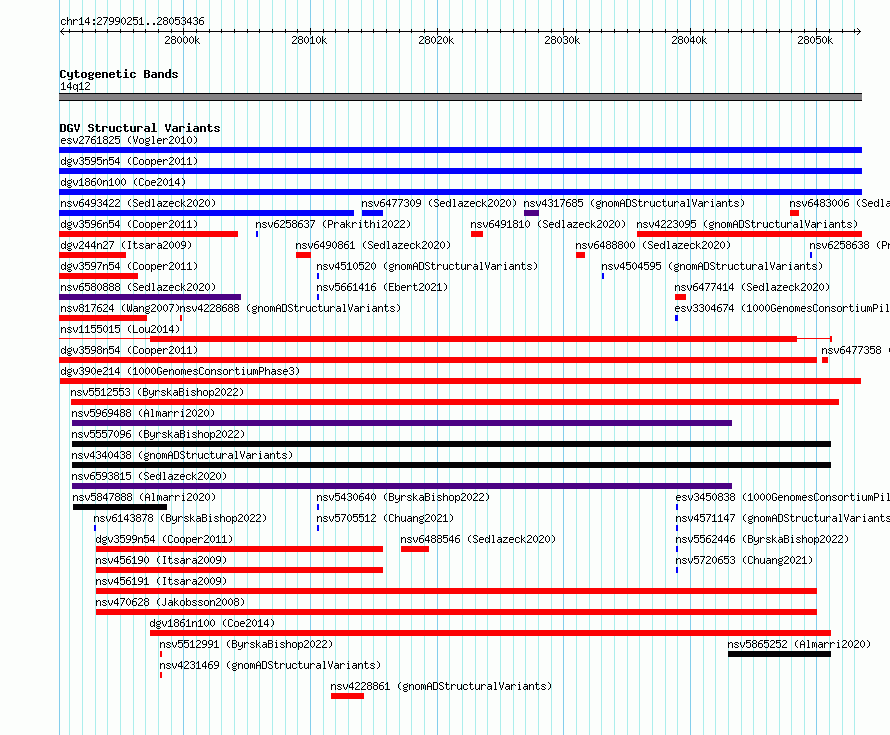Click the 28020k ruler position label

[436, 40]
